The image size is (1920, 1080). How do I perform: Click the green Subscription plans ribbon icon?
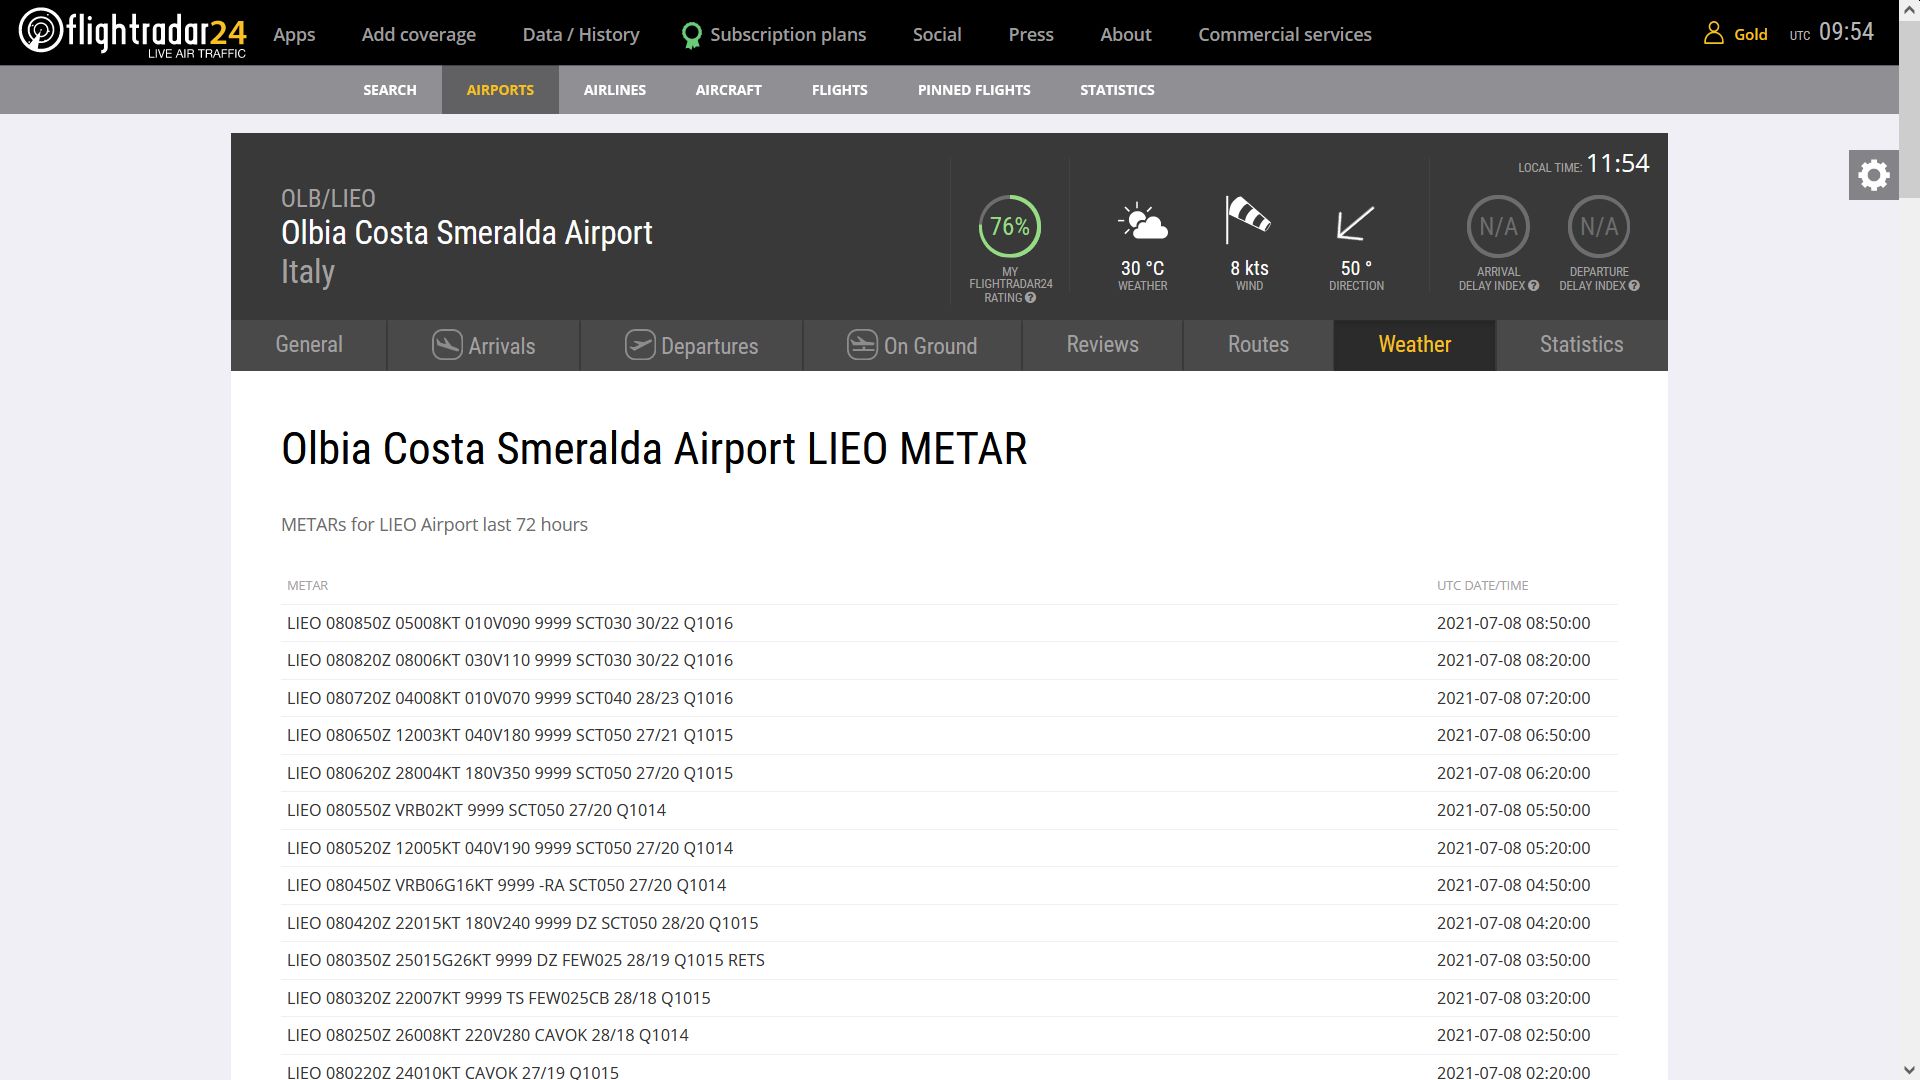[691, 36]
